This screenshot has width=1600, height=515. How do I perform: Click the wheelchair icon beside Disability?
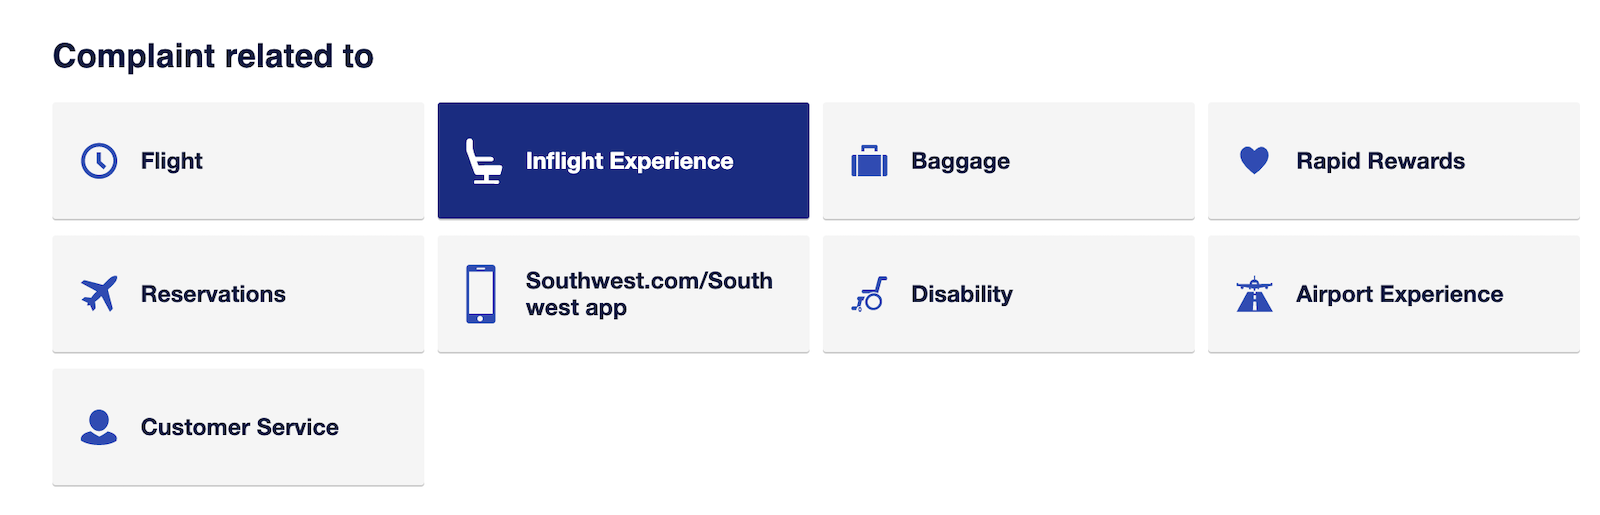pos(869,294)
